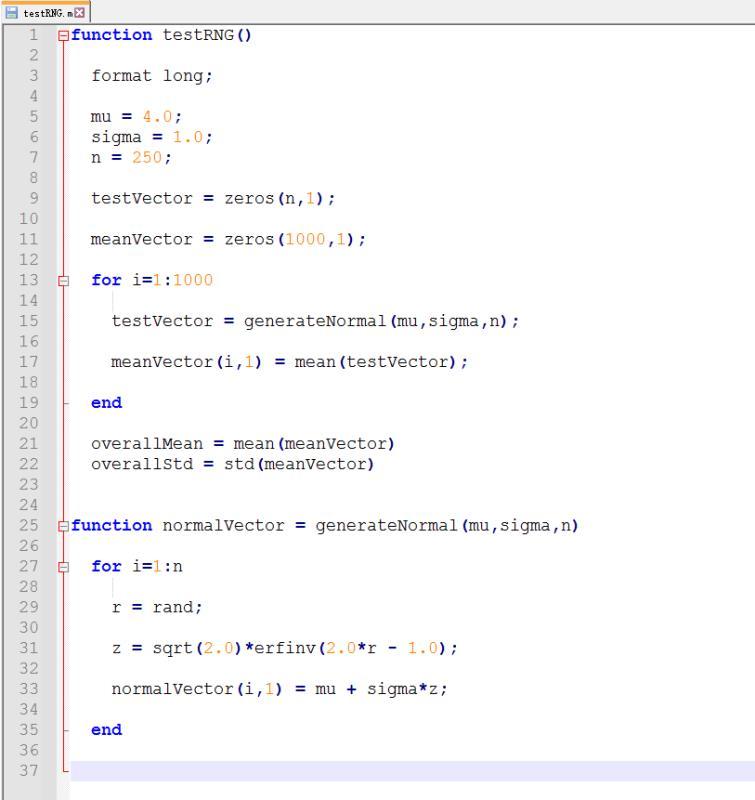Click the 'end' keyword on line 35
The width and height of the screenshot is (755, 800).
pyautogui.click(x=106, y=730)
